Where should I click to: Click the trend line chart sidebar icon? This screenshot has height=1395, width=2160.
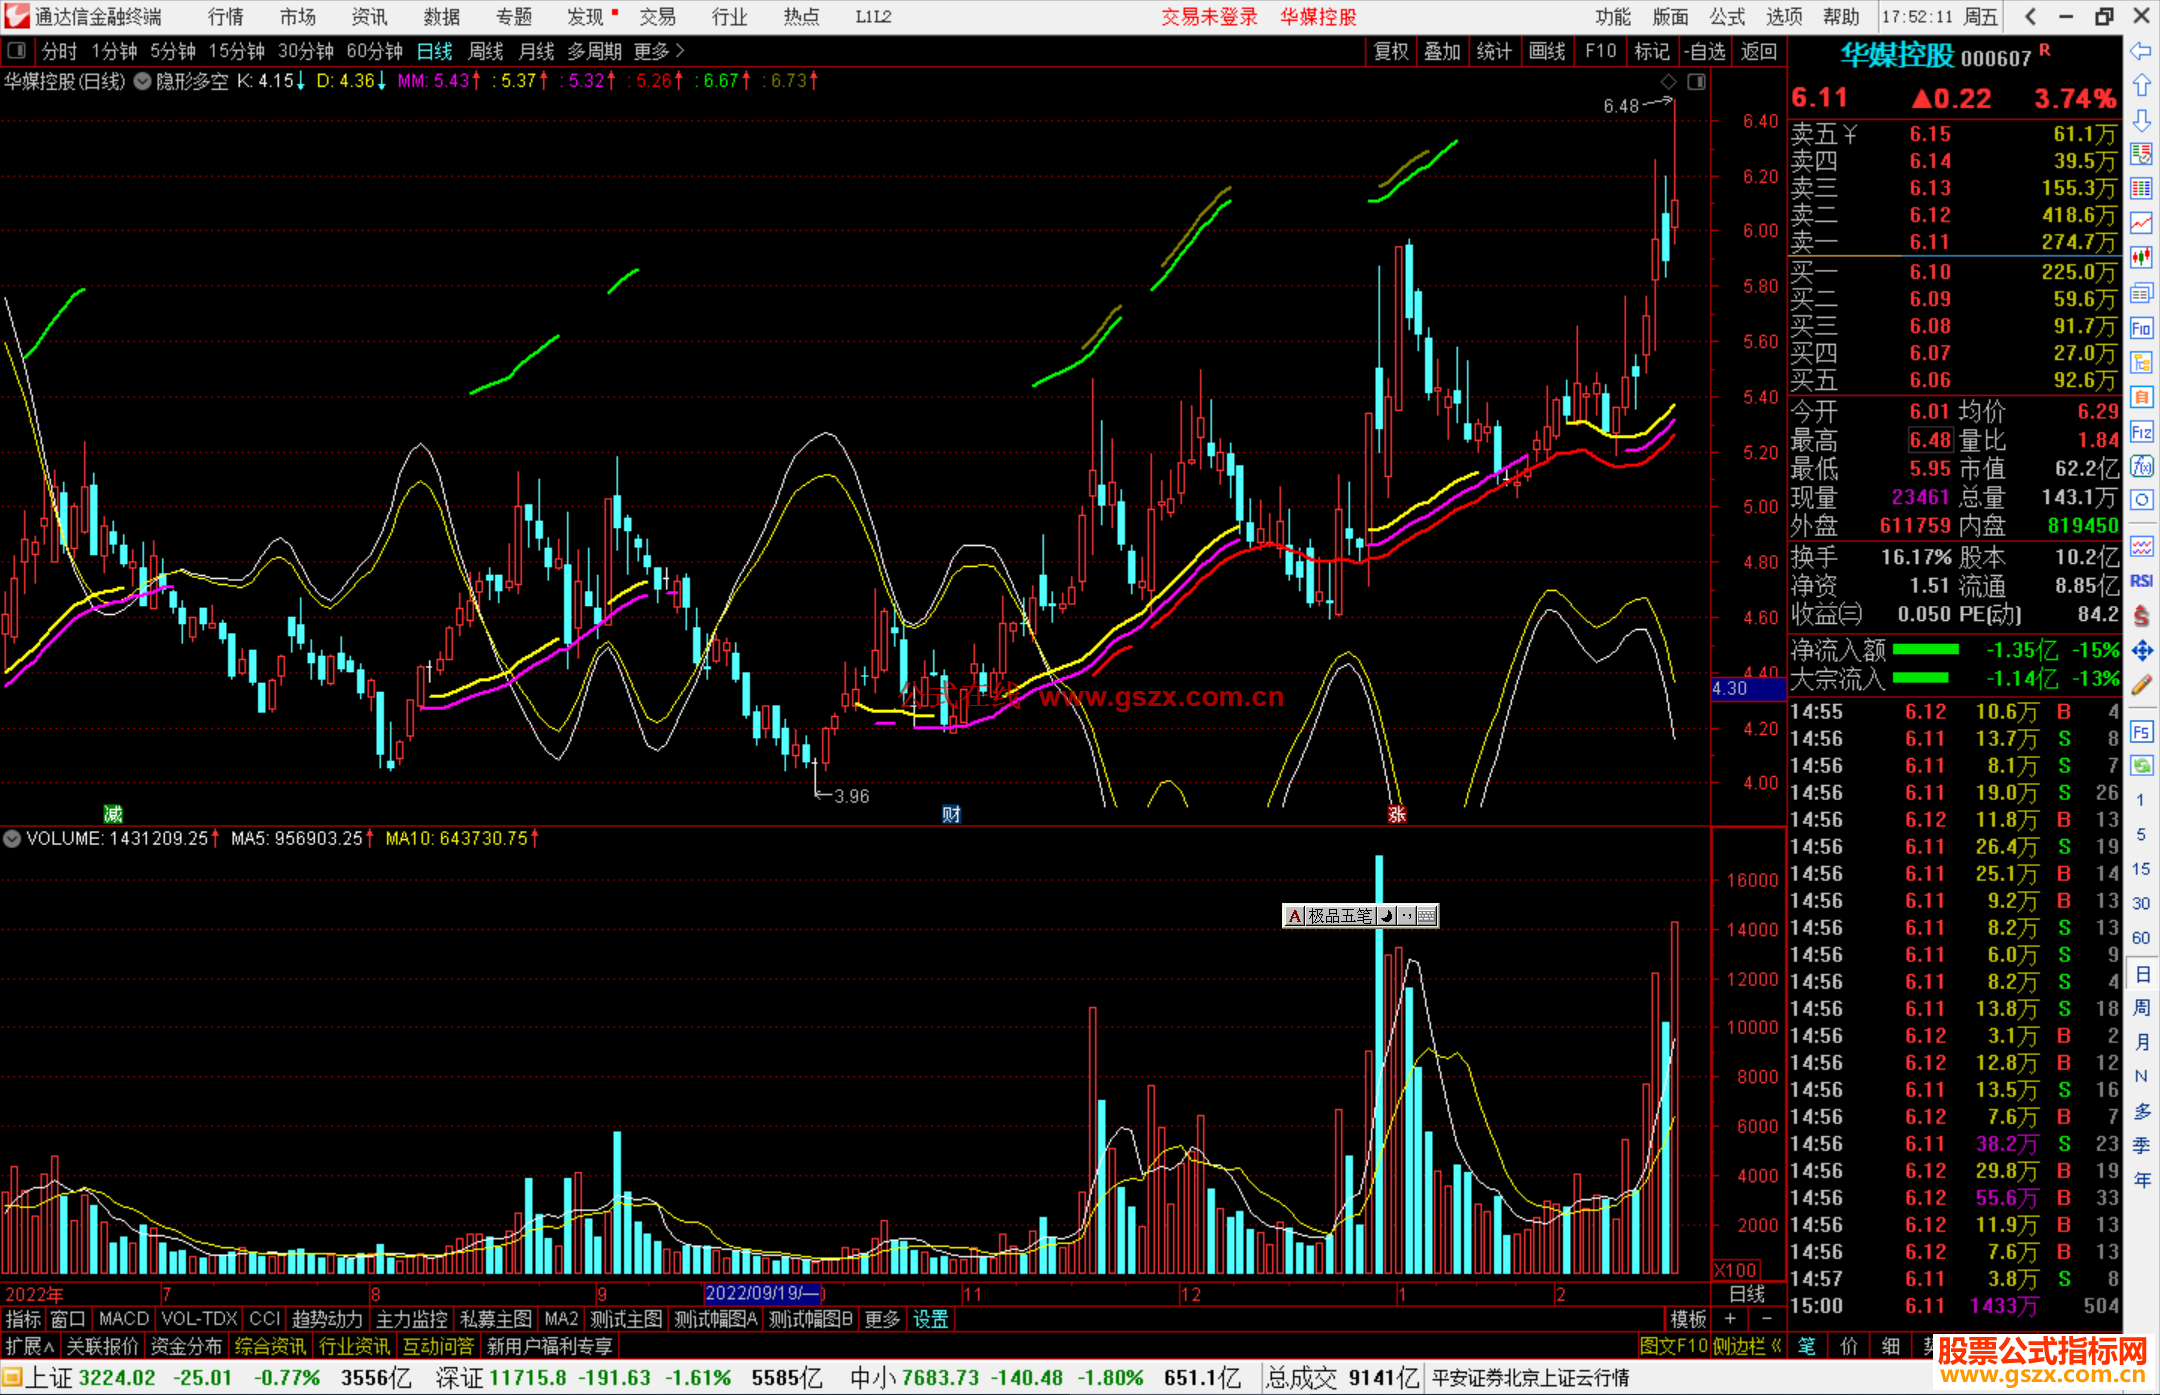point(2141,222)
